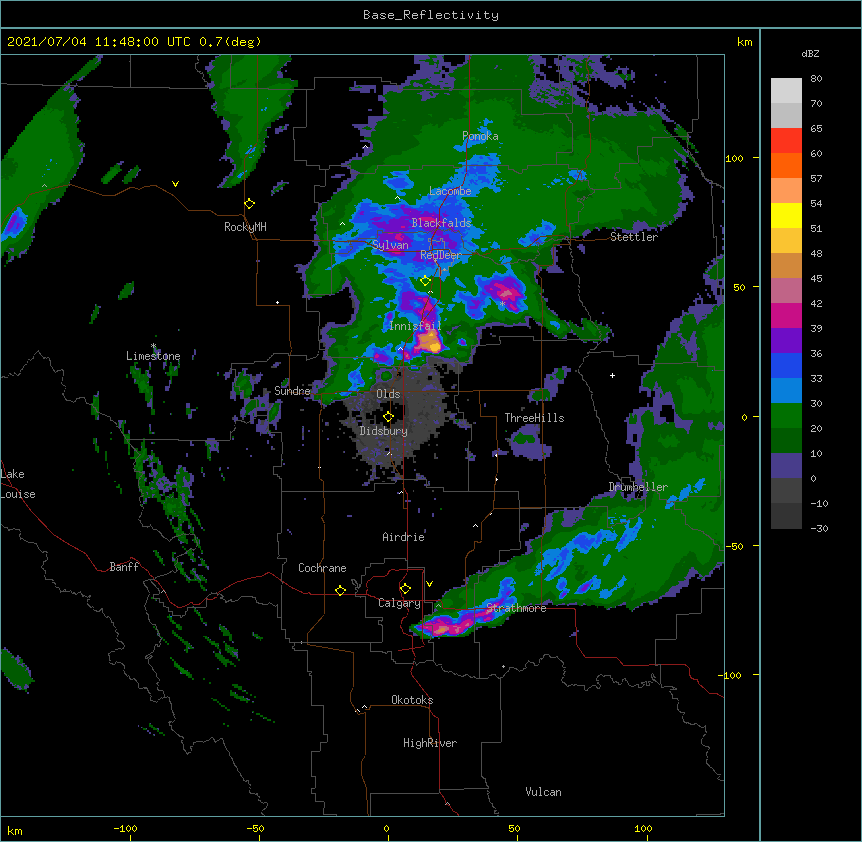The width and height of the screenshot is (862, 842).
Task: Select the Strathmore label
Action: [x=516, y=608]
